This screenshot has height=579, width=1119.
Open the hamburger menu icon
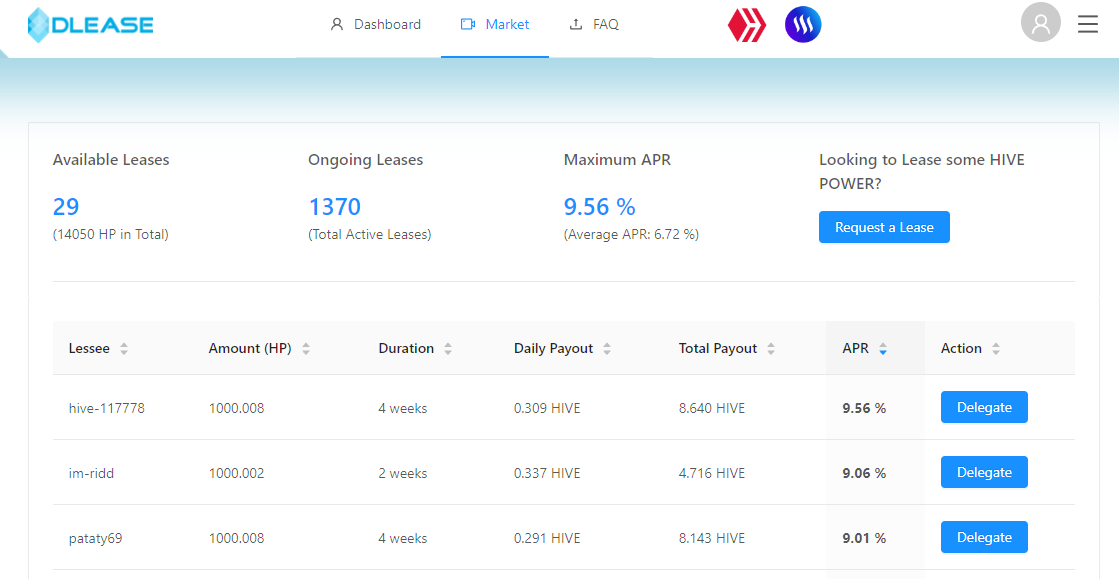tap(1088, 24)
